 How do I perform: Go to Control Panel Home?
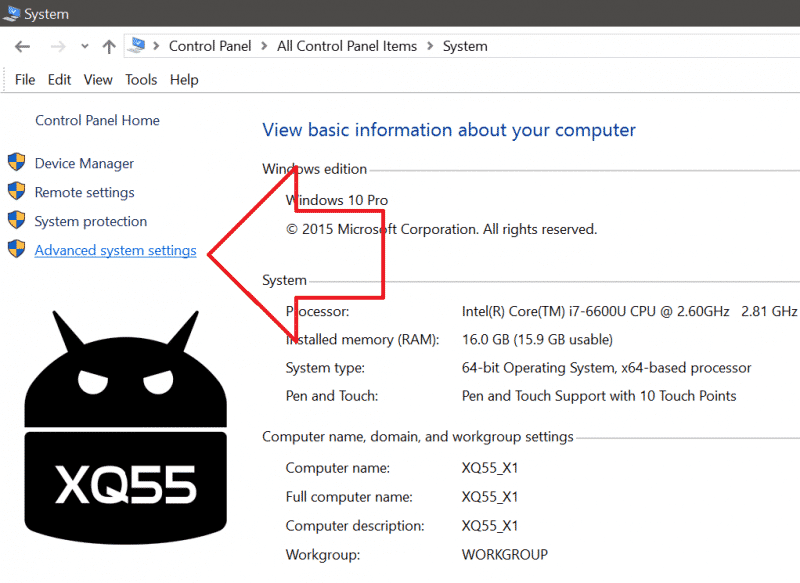97,120
